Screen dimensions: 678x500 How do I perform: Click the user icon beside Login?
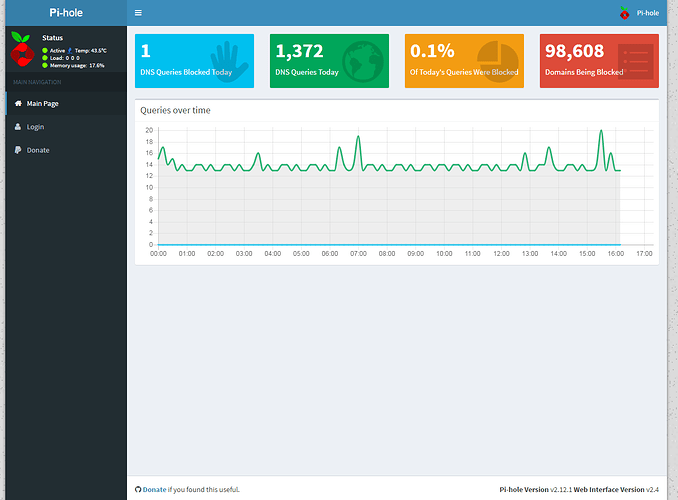pyautogui.click(x=18, y=127)
